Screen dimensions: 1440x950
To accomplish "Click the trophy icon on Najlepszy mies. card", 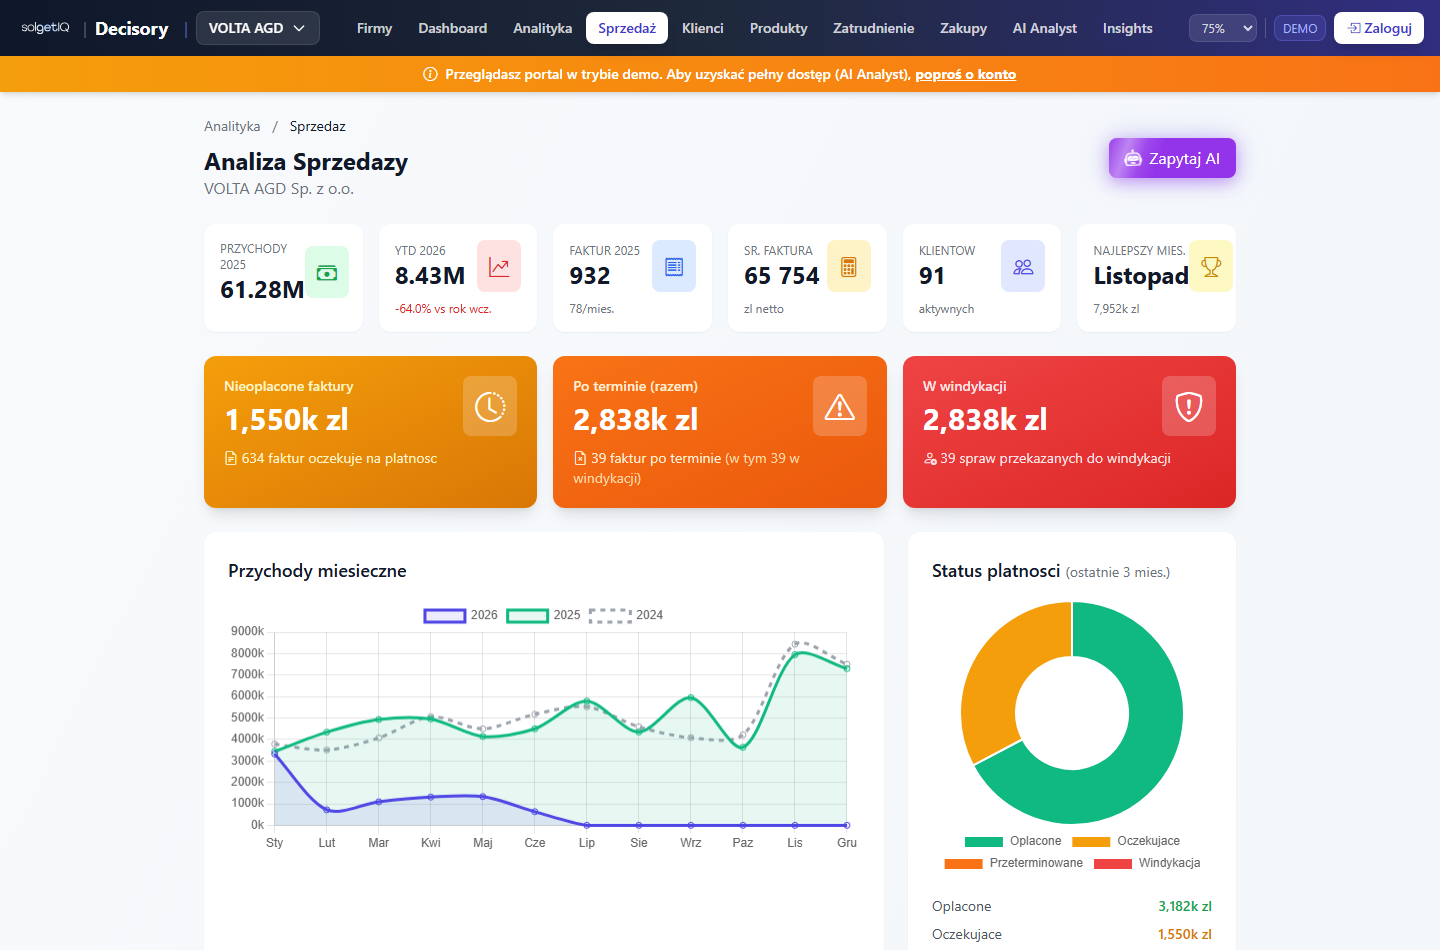I will [x=1211, y=266].
